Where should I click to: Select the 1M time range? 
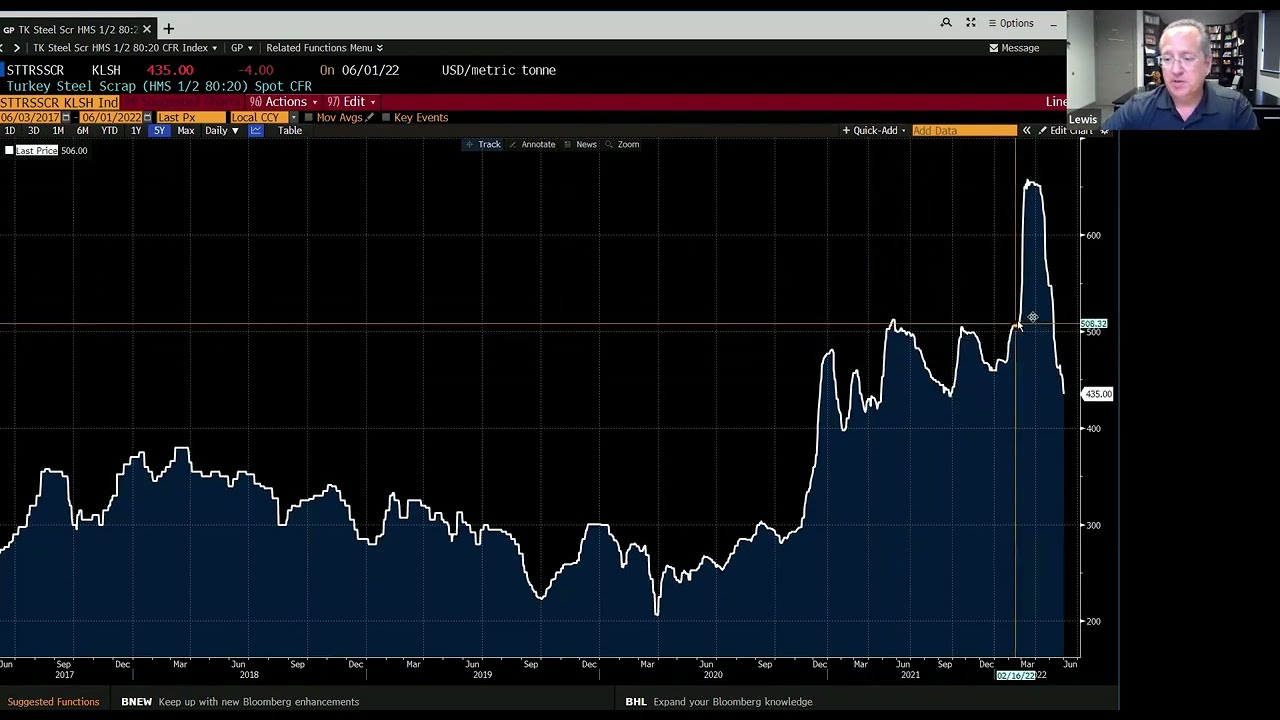[x=58, y=131]
